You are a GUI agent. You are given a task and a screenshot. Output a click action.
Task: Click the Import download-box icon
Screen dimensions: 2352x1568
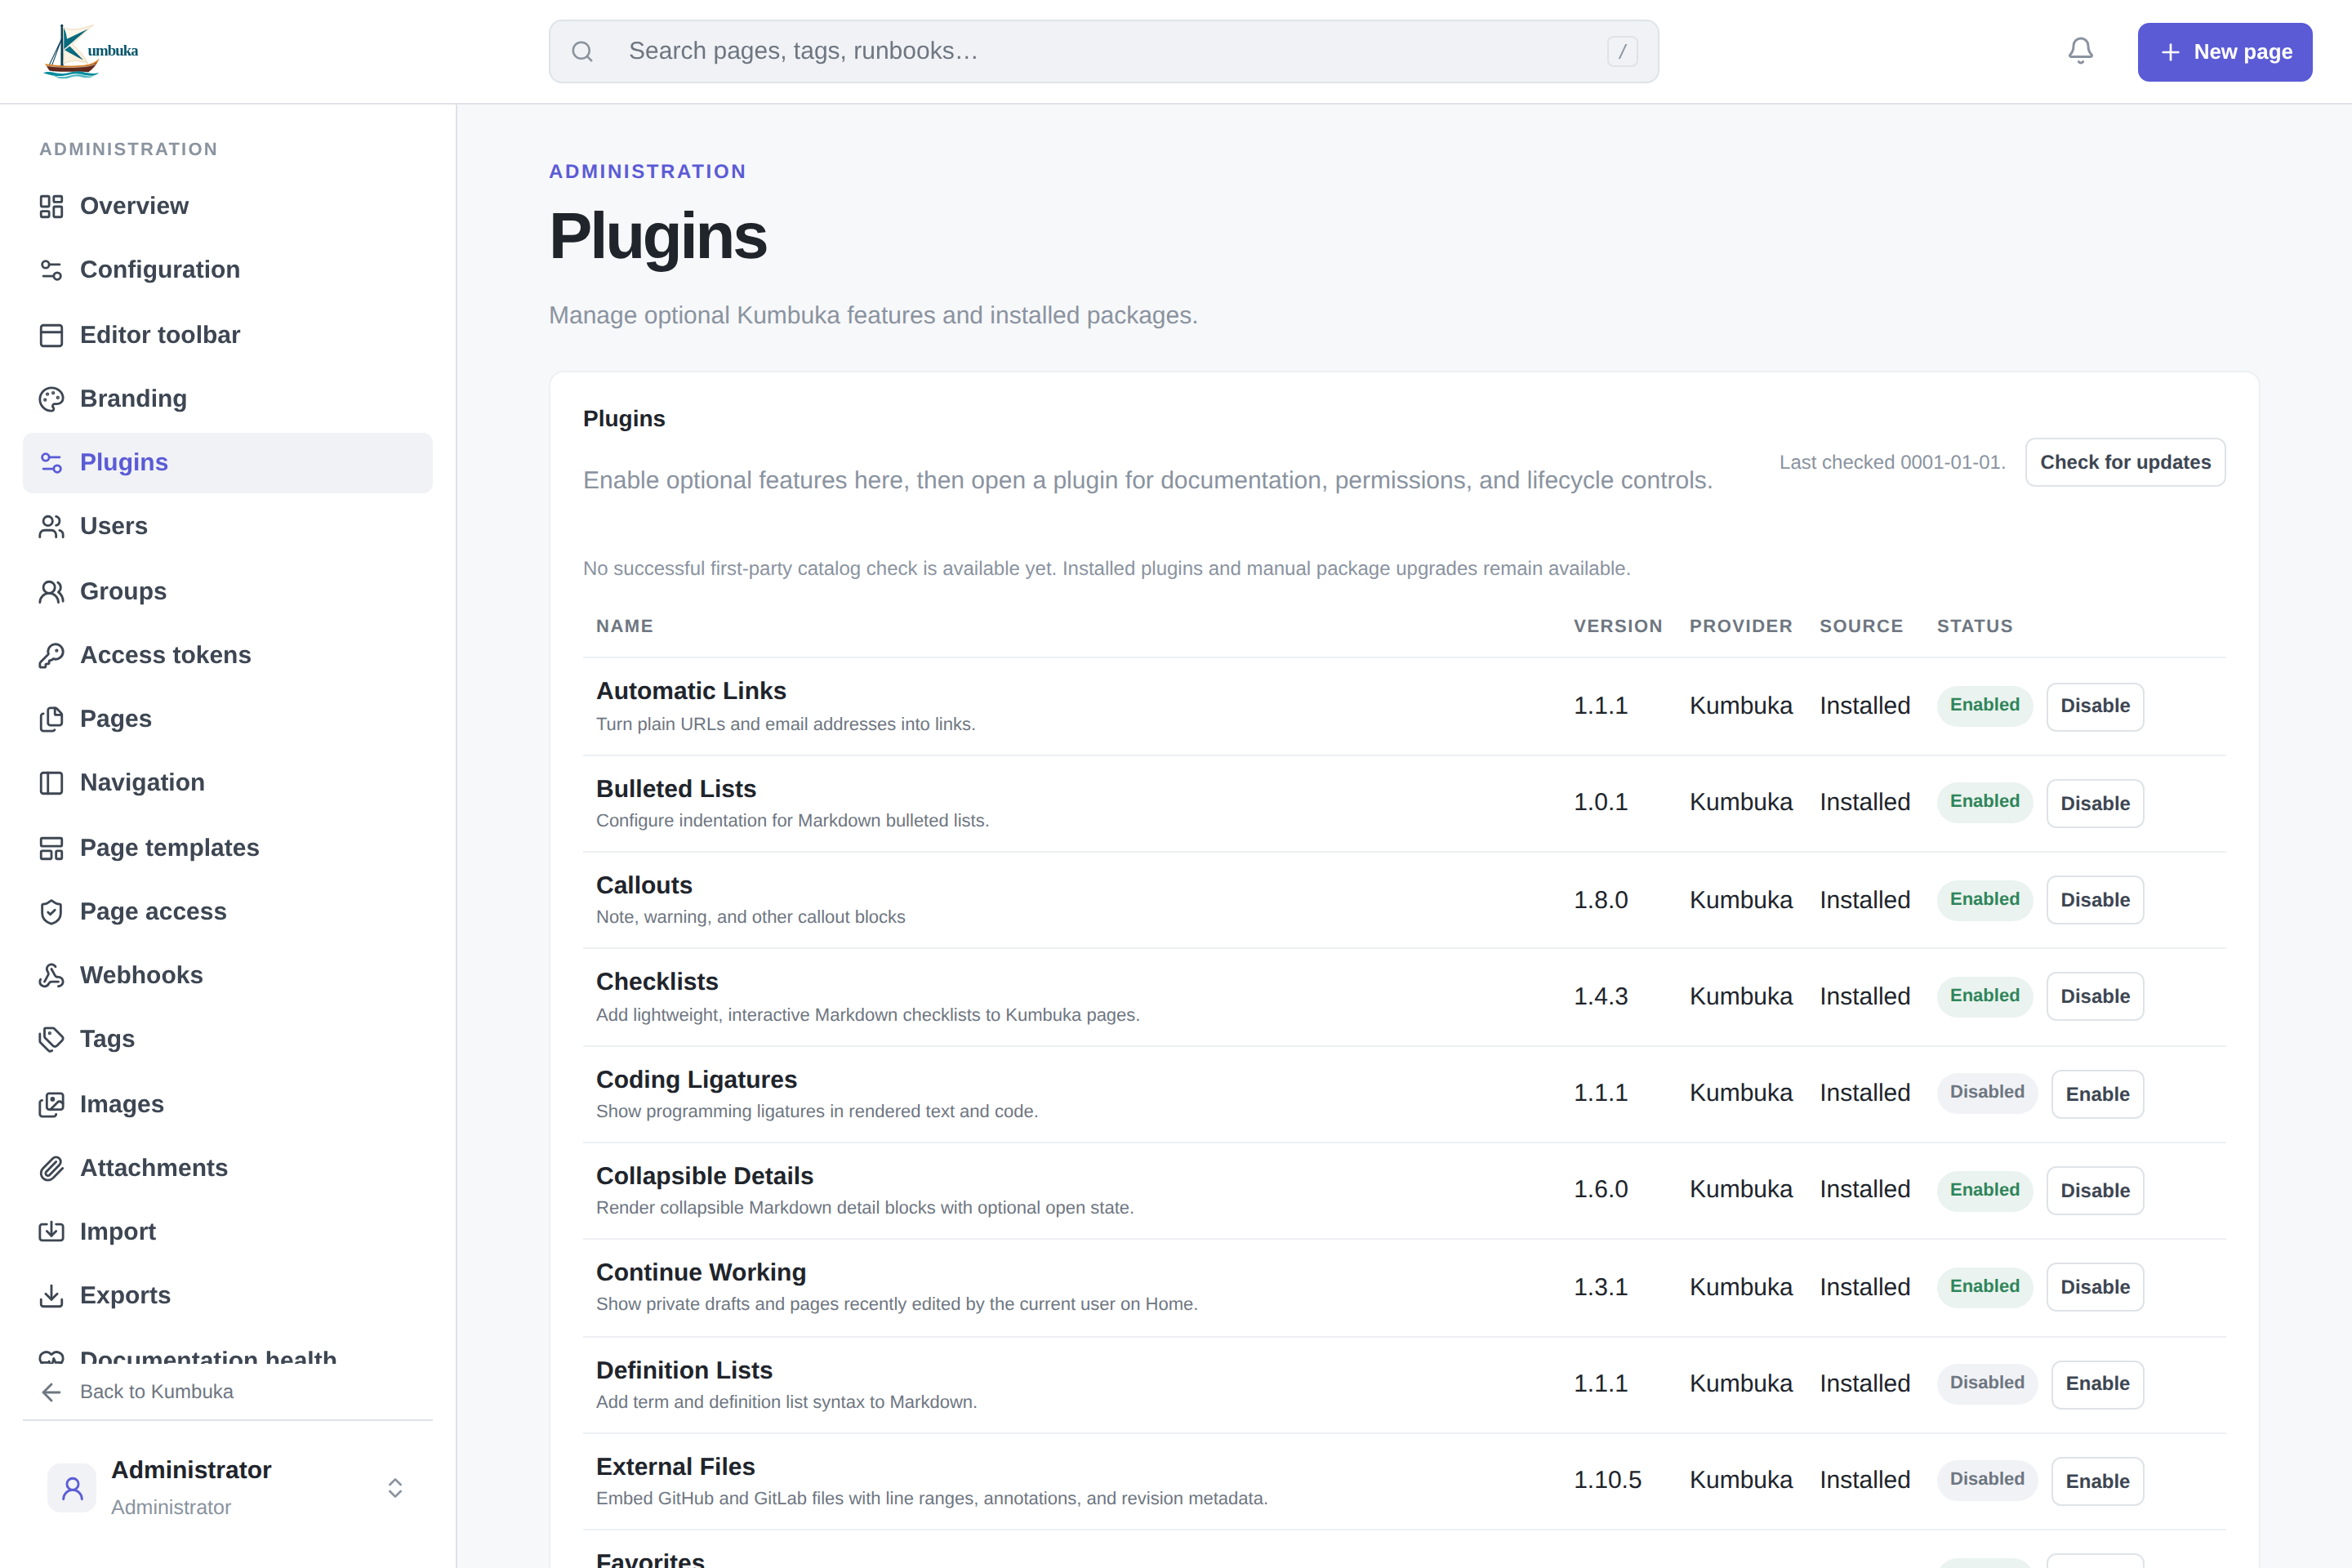[x=51, y=1232]
